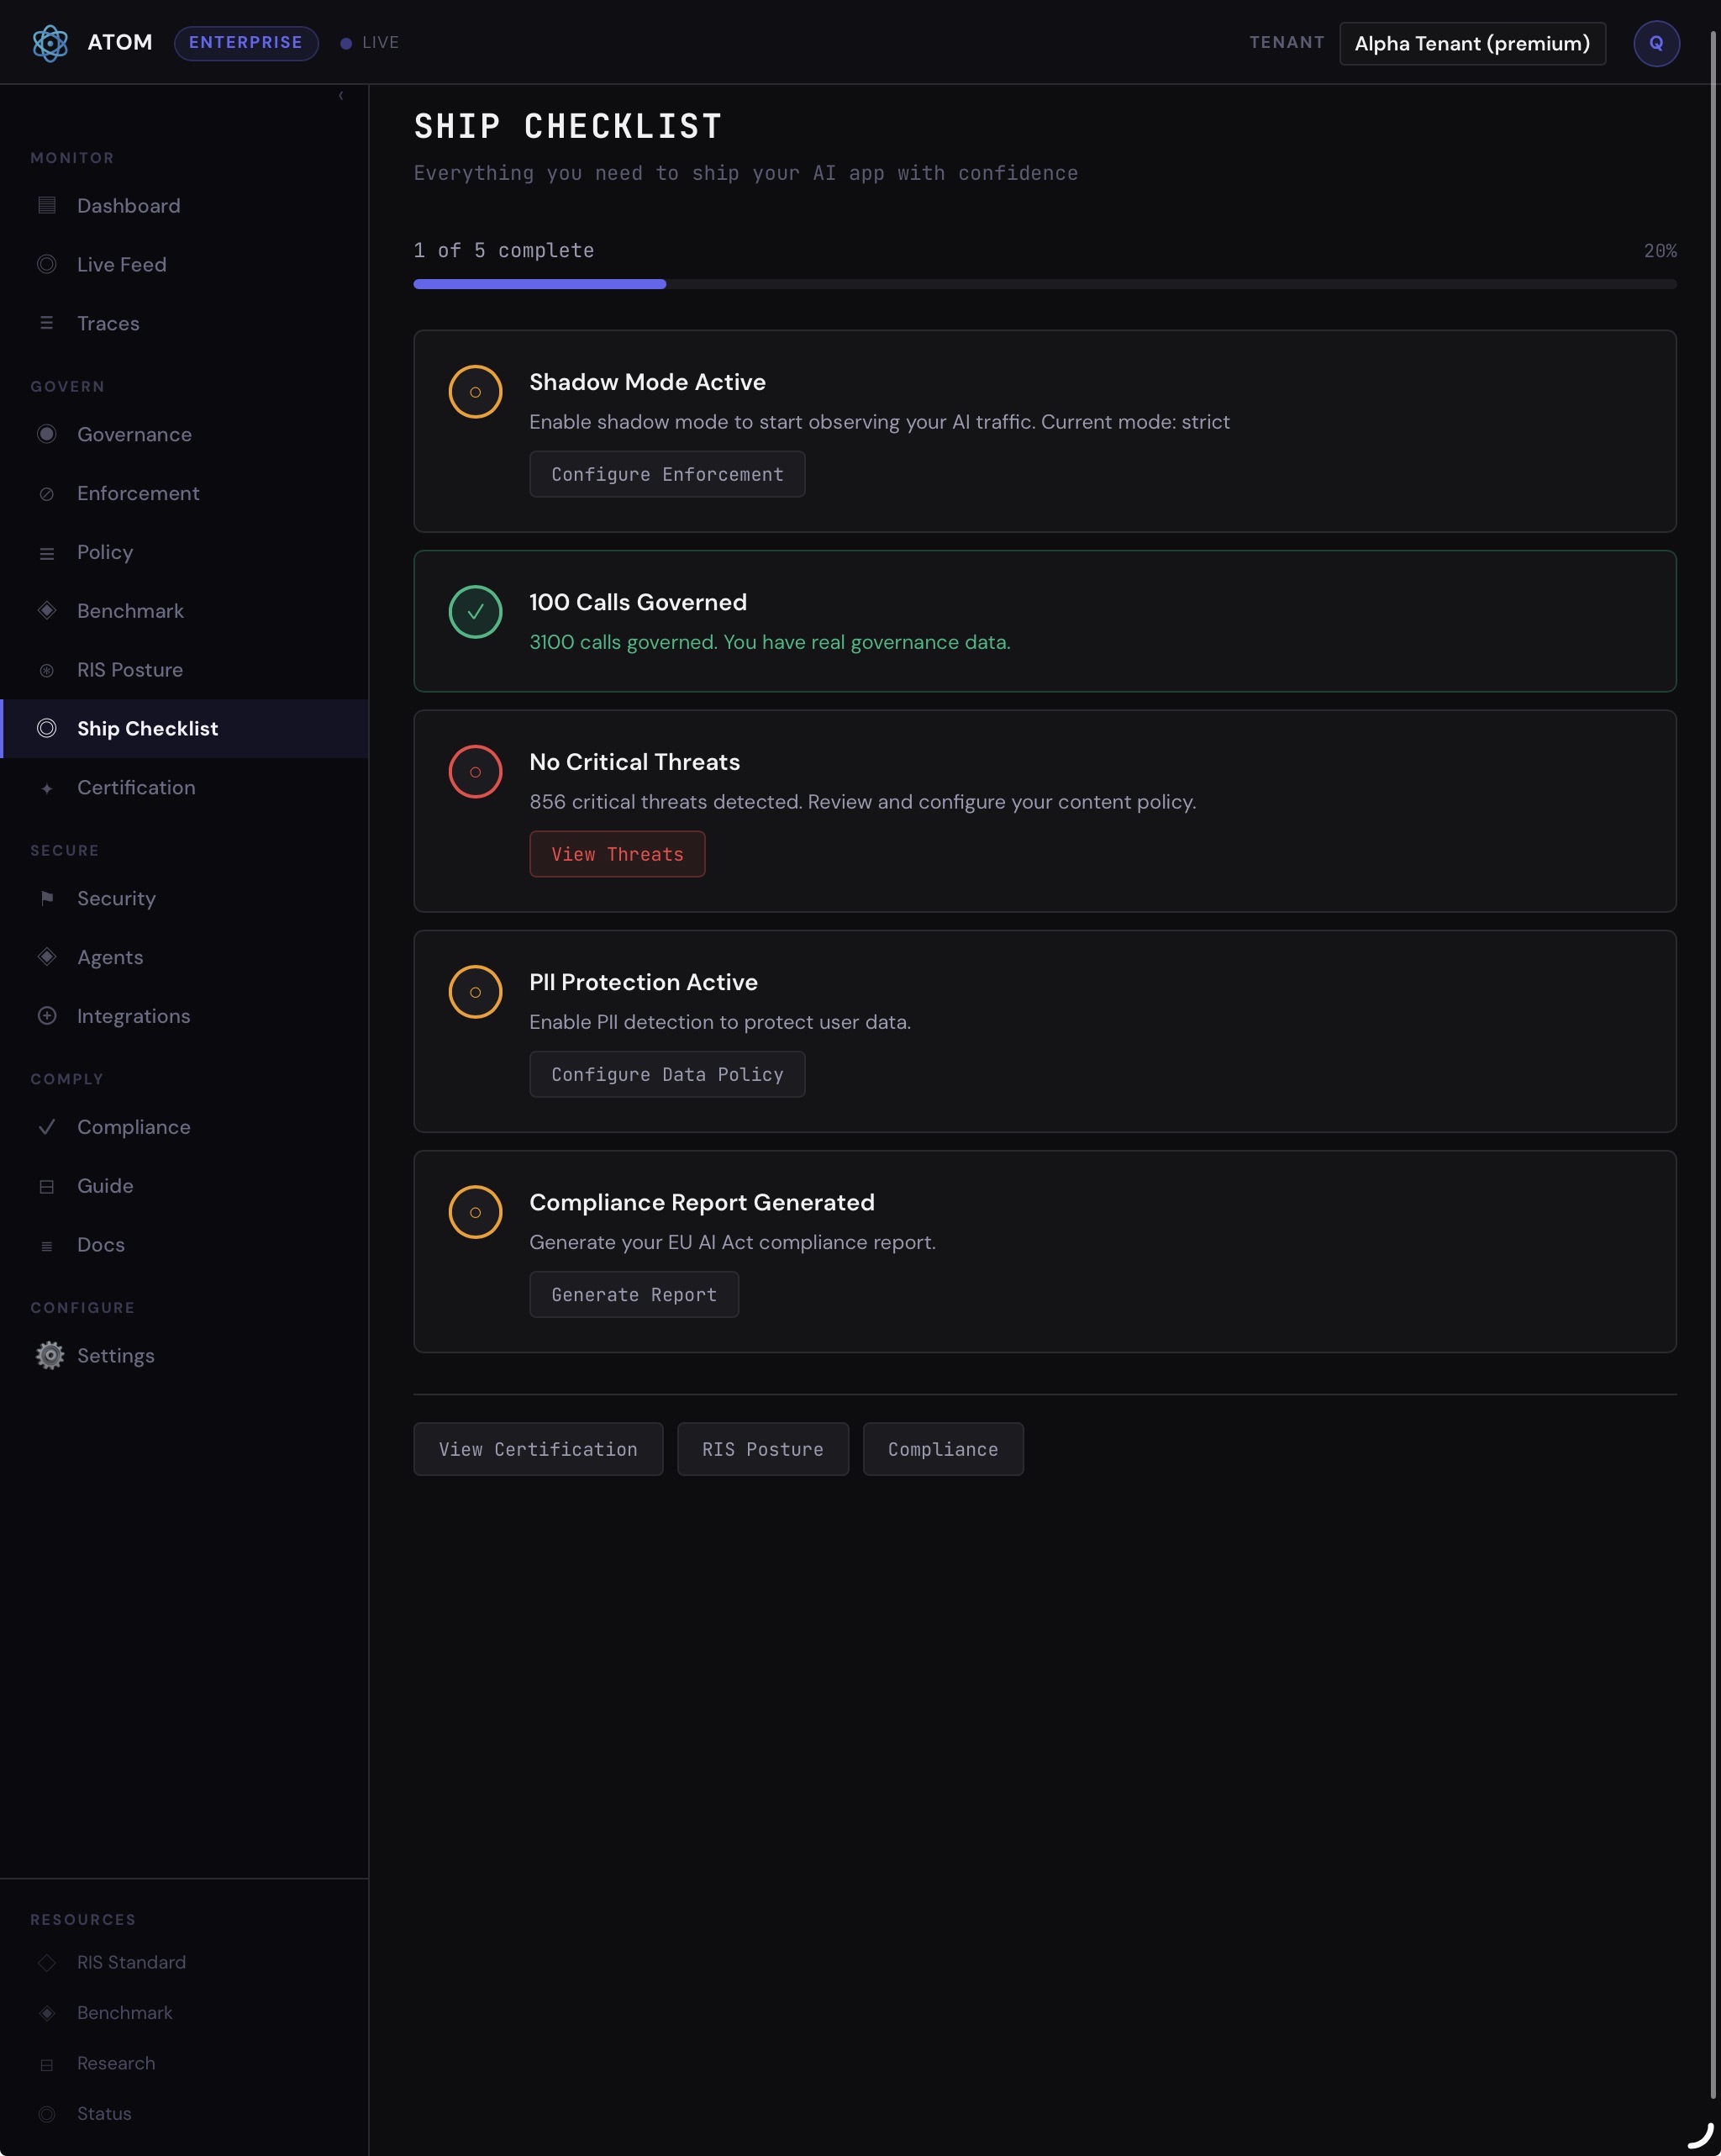Click the Dashboard icon in sidebar

[x=47, y=206]
